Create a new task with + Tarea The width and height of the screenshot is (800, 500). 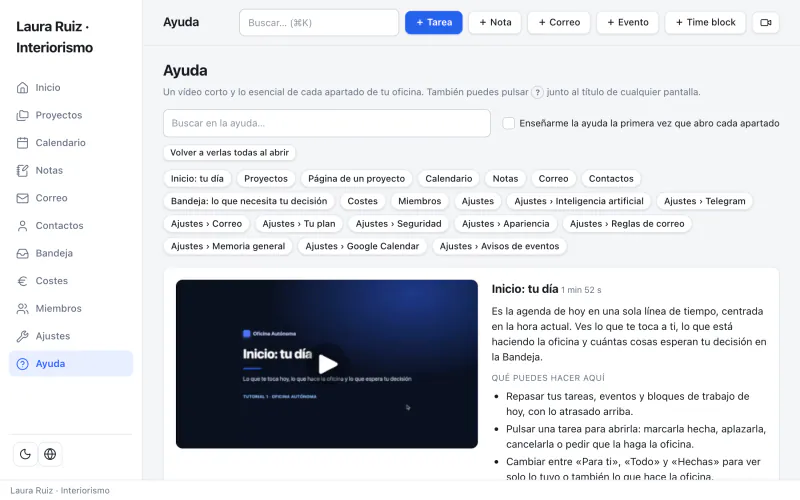[434, 22]
